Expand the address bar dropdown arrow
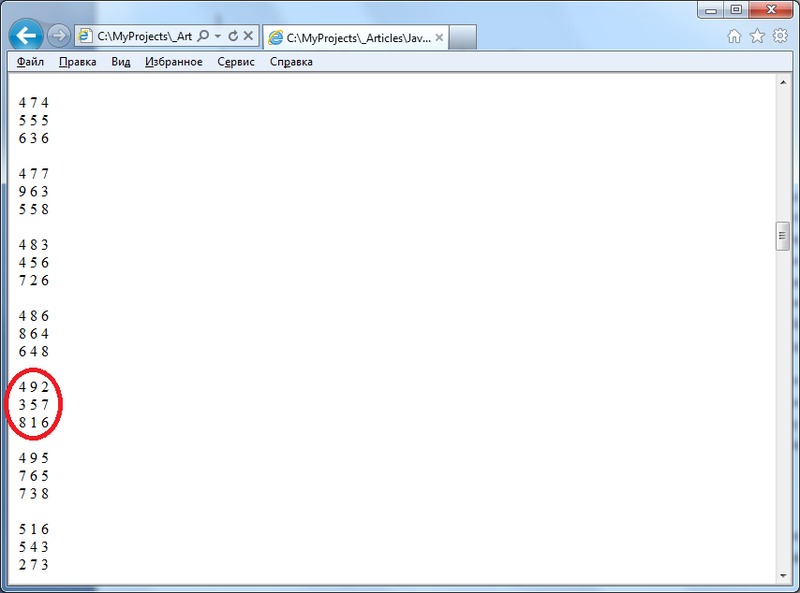Image resolution: width=800 pixels, height=593 pixels. 217,37
